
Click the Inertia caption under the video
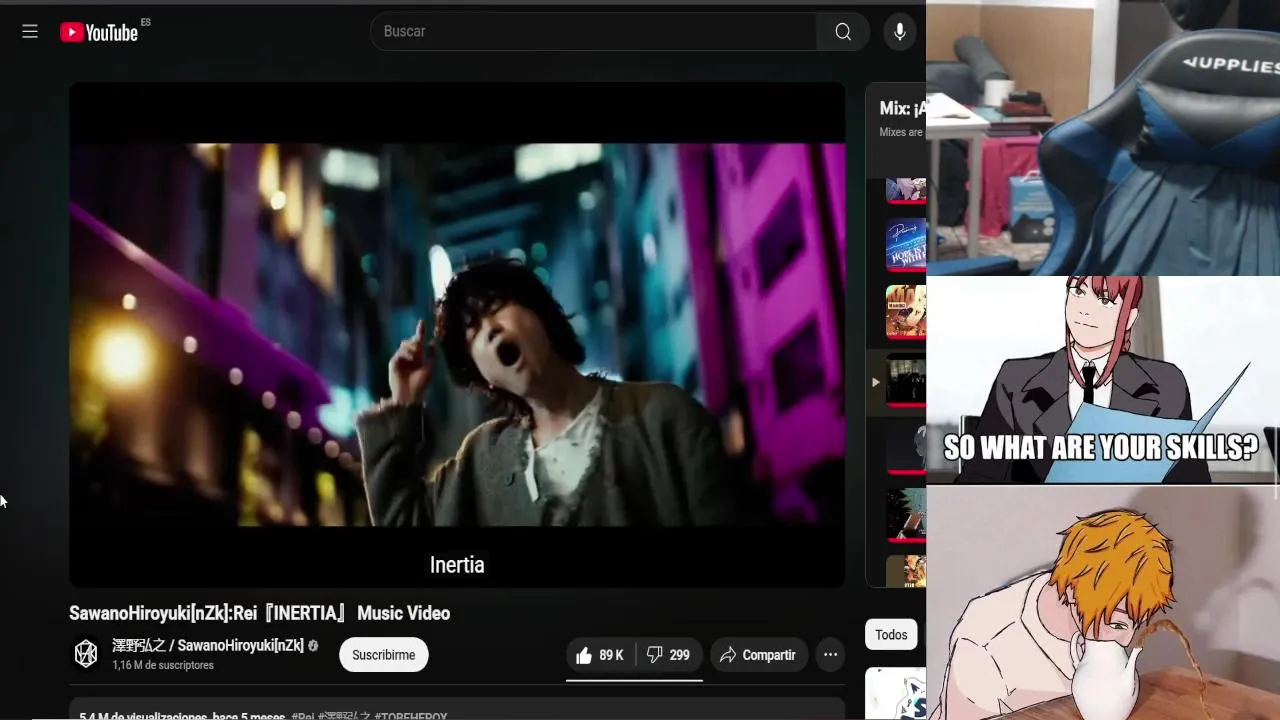pos(457,565)
